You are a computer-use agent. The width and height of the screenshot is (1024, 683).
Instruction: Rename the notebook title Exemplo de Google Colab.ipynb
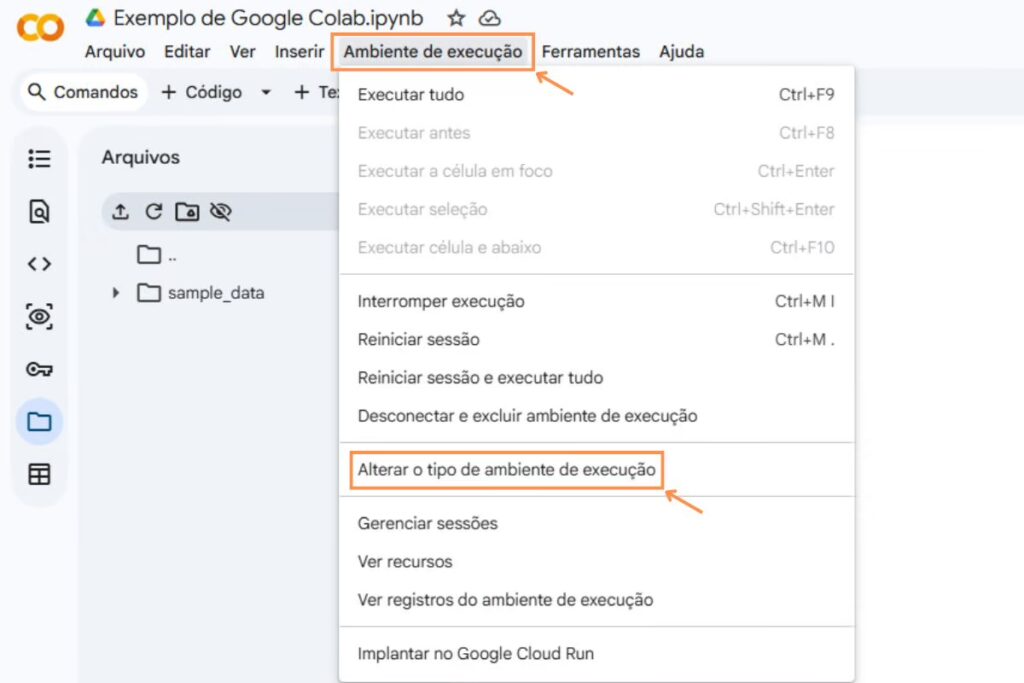click(x=268, y=17)
